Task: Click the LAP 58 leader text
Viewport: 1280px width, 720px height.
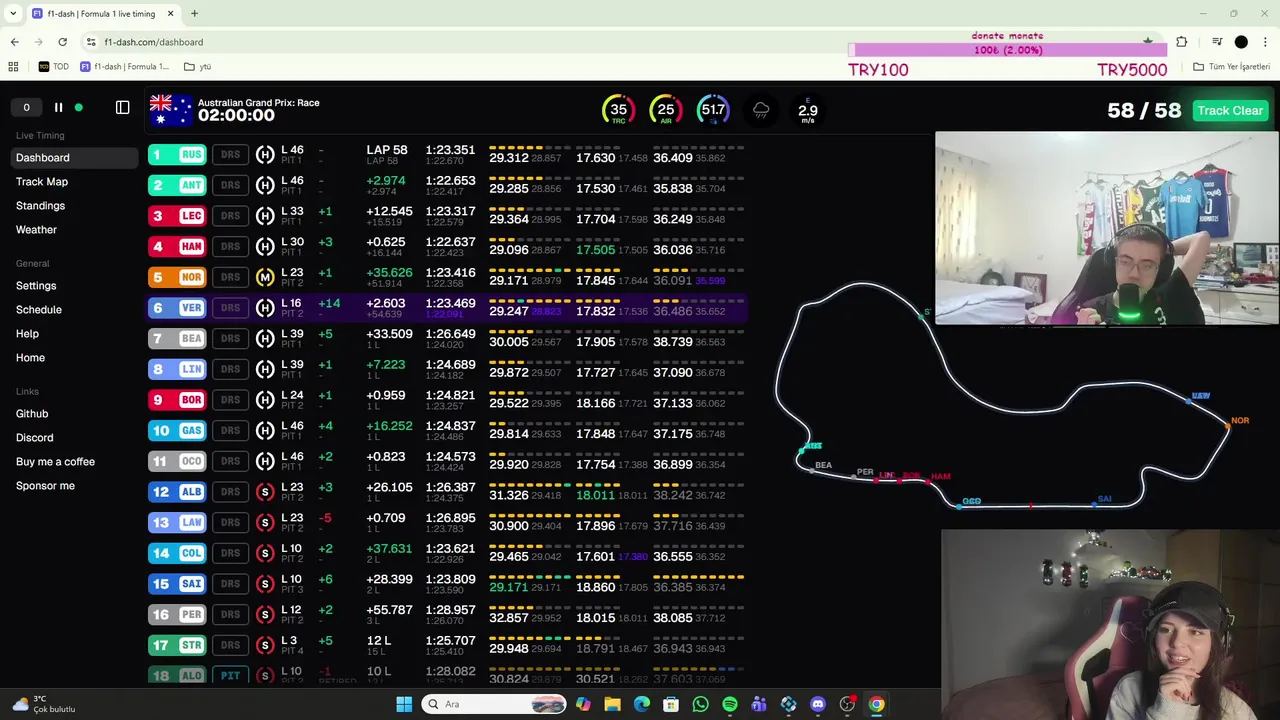Action: pyautogui.click(x=387, y=150)
